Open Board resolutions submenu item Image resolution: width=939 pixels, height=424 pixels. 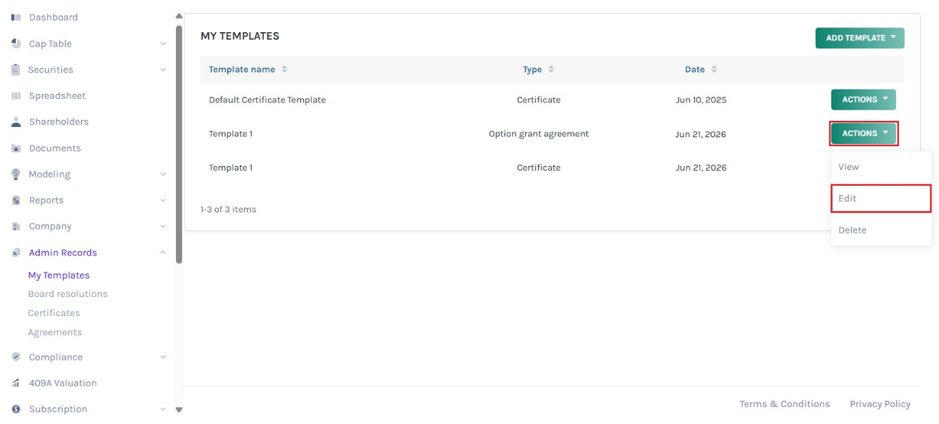[68, 294]
